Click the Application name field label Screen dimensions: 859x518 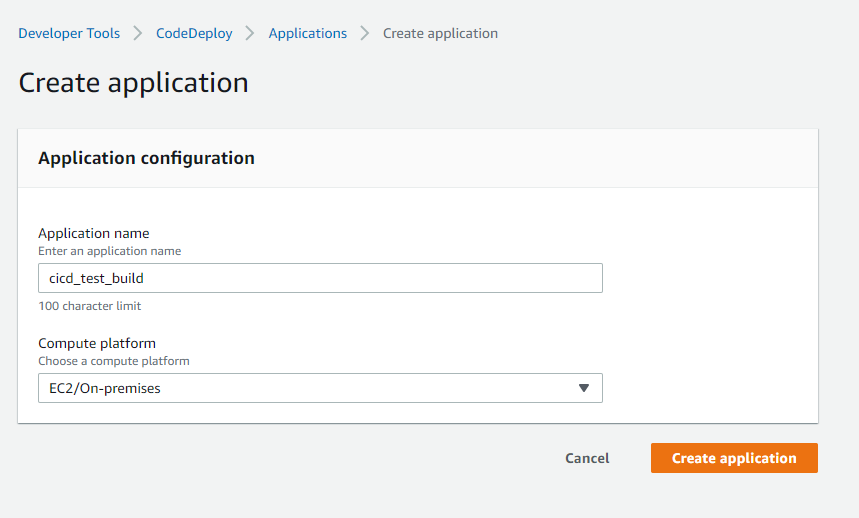coord(94,233)
